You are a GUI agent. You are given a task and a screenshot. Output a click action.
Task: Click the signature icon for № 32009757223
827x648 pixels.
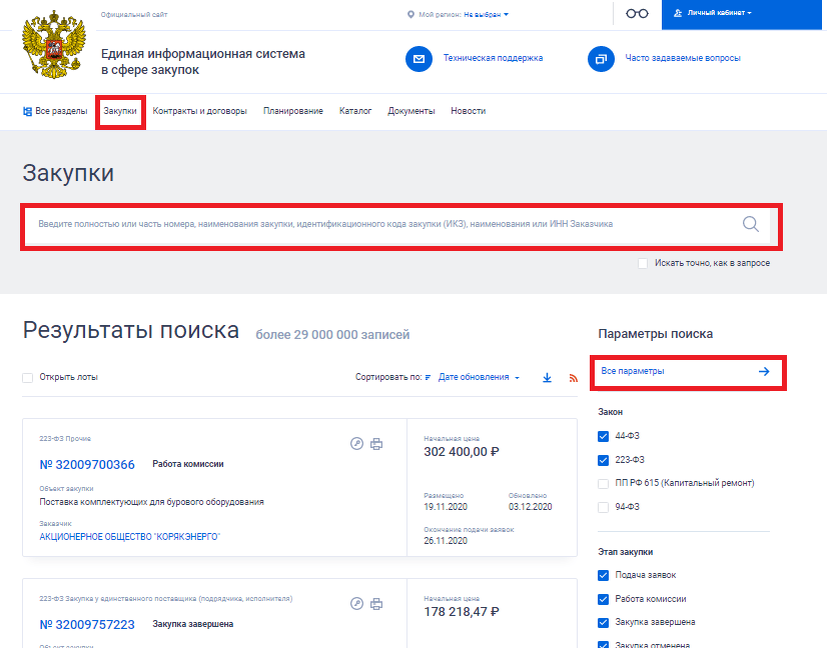(357, 604)
